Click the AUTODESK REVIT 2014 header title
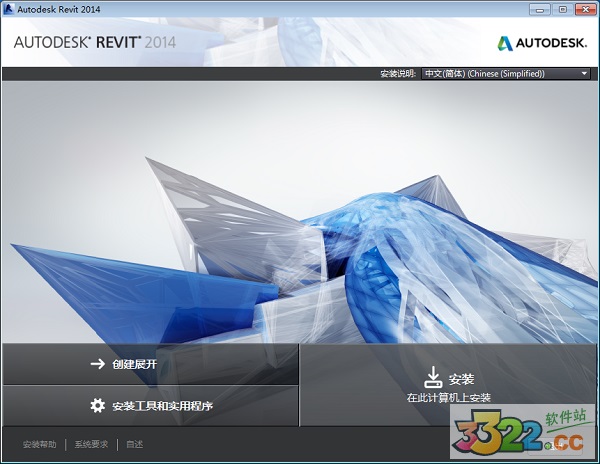Viewport: 600px width, 464px height. (95, 42)
